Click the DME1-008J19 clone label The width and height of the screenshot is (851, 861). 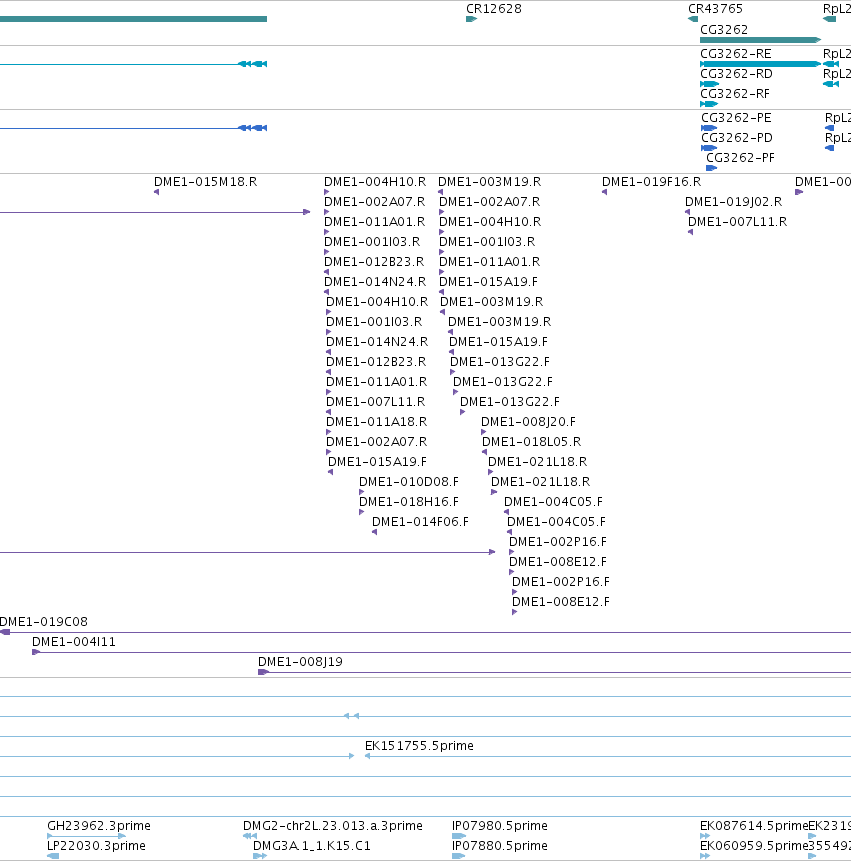[x=300, y=662]
